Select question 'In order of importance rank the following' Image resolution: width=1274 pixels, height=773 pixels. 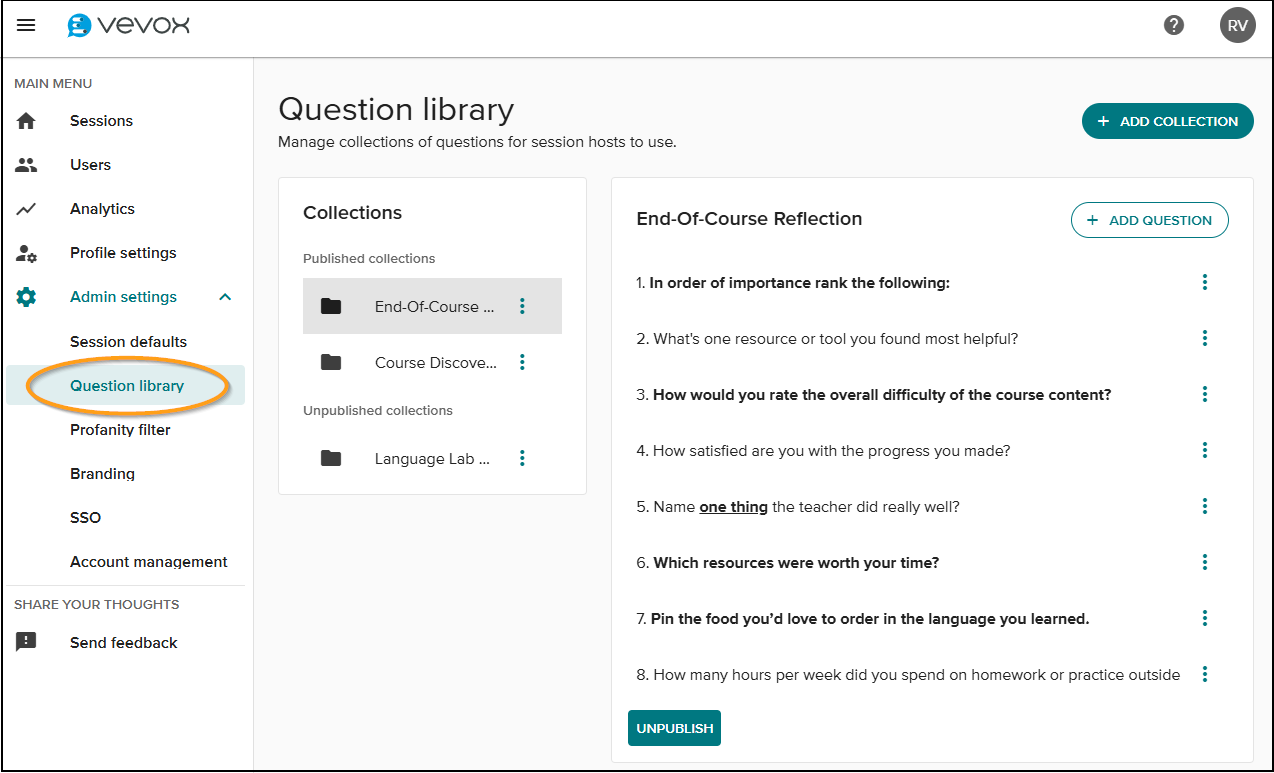coord(793,283)
